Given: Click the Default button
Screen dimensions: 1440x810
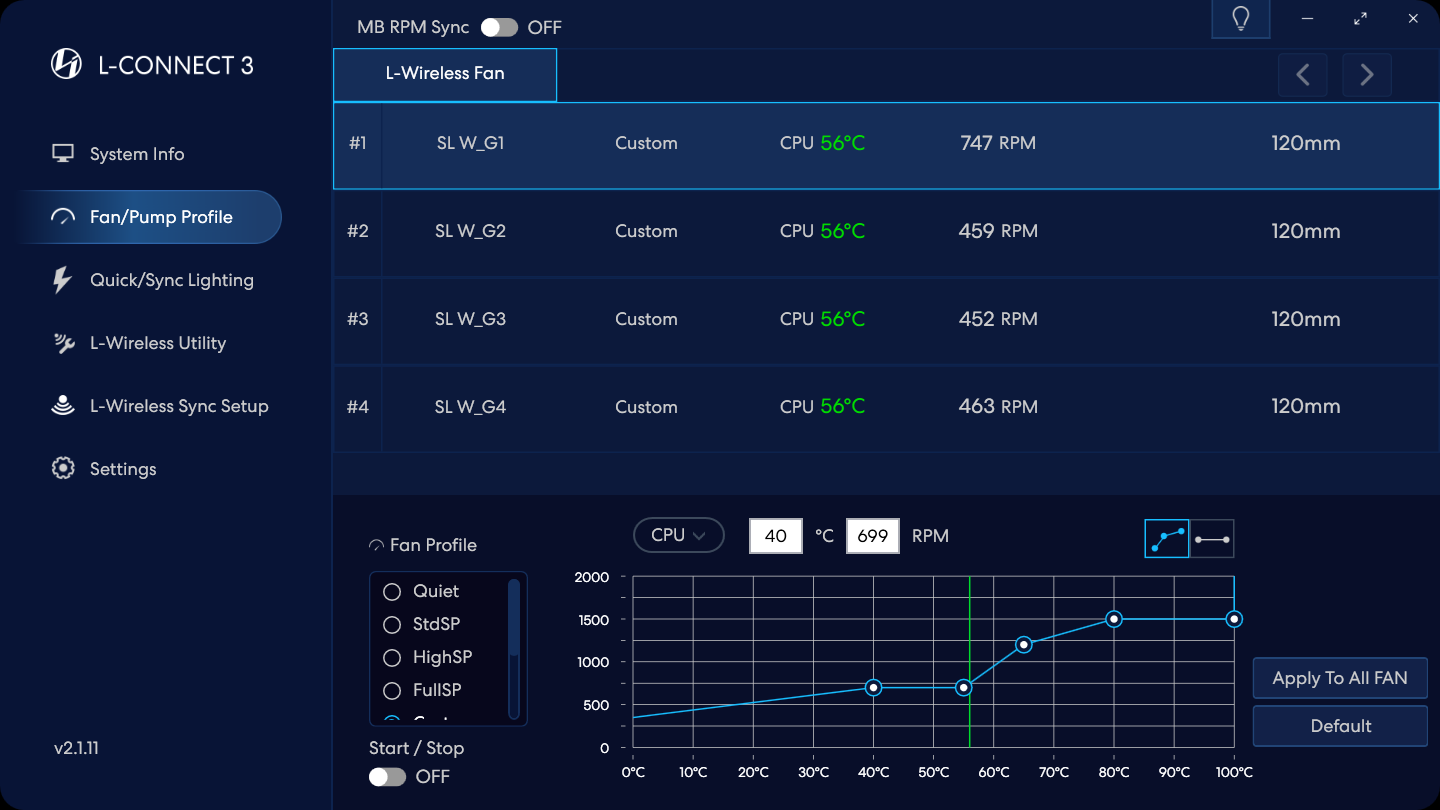Looking at the screenshot, I should pyautogui.click(x=1340, y=726).
